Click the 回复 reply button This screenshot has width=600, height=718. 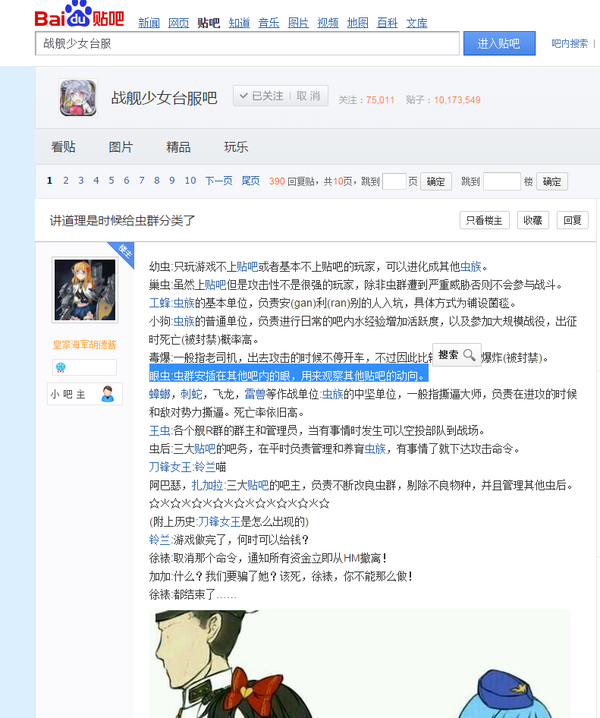point(573,220)
